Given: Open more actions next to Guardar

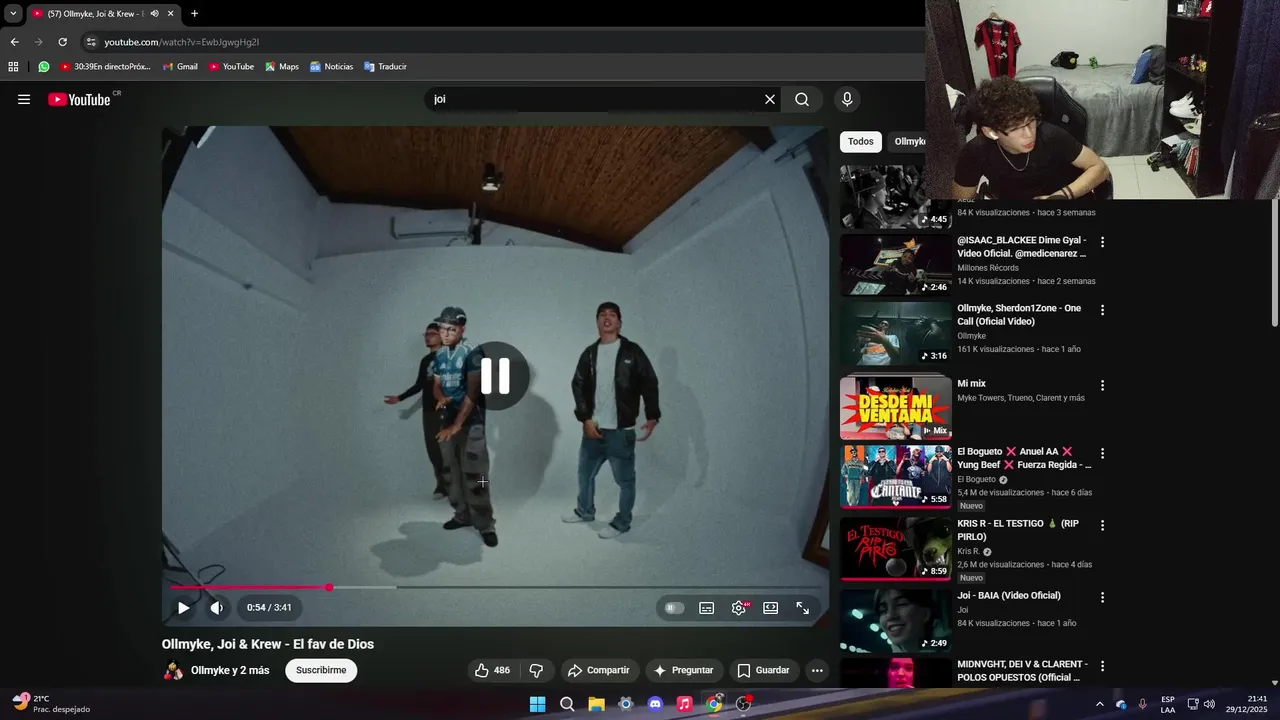Looking at the screenshot, I should [x=817, y=670].
